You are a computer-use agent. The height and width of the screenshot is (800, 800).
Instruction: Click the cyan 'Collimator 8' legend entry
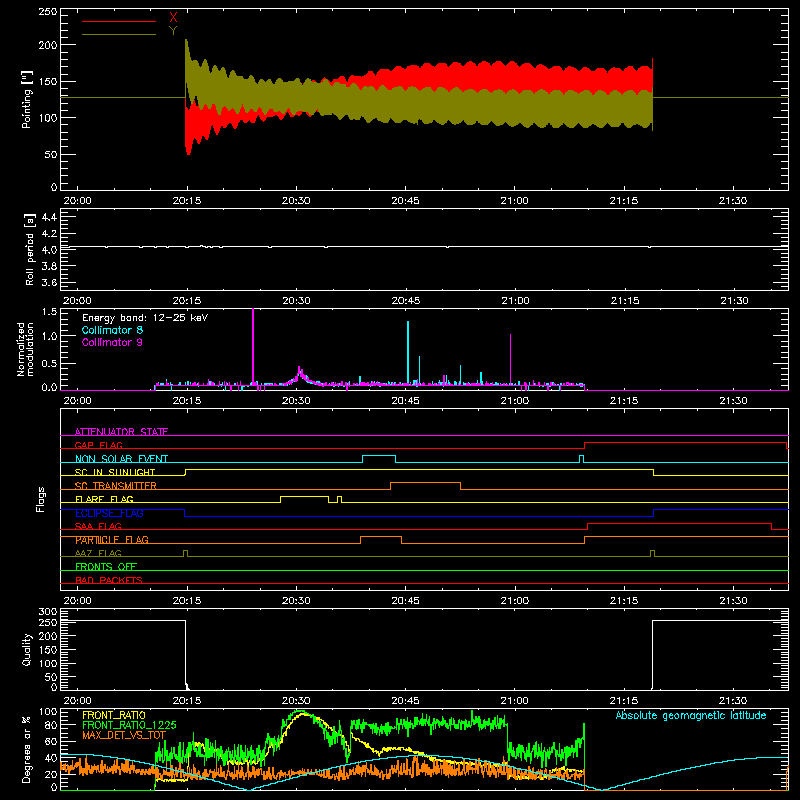tap(112, 330)
